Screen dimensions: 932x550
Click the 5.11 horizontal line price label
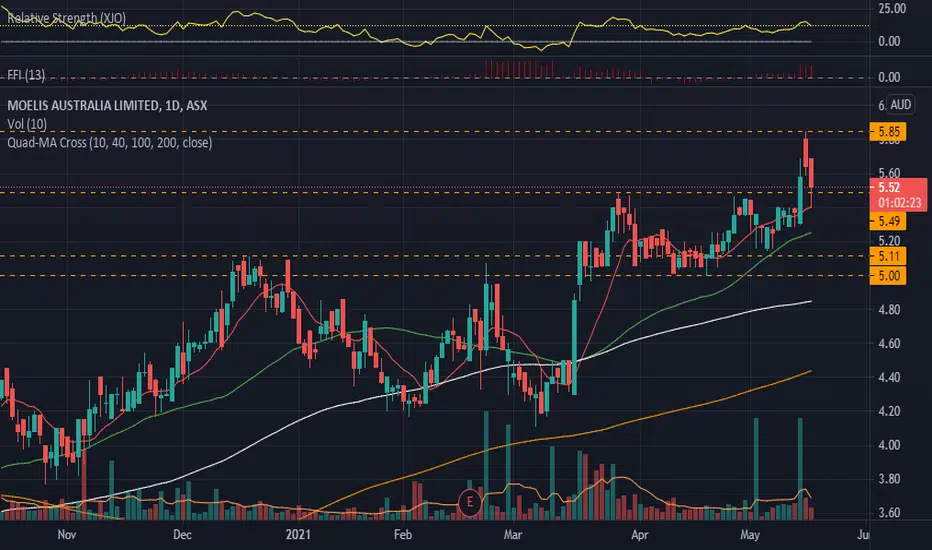tap(888, 256)
